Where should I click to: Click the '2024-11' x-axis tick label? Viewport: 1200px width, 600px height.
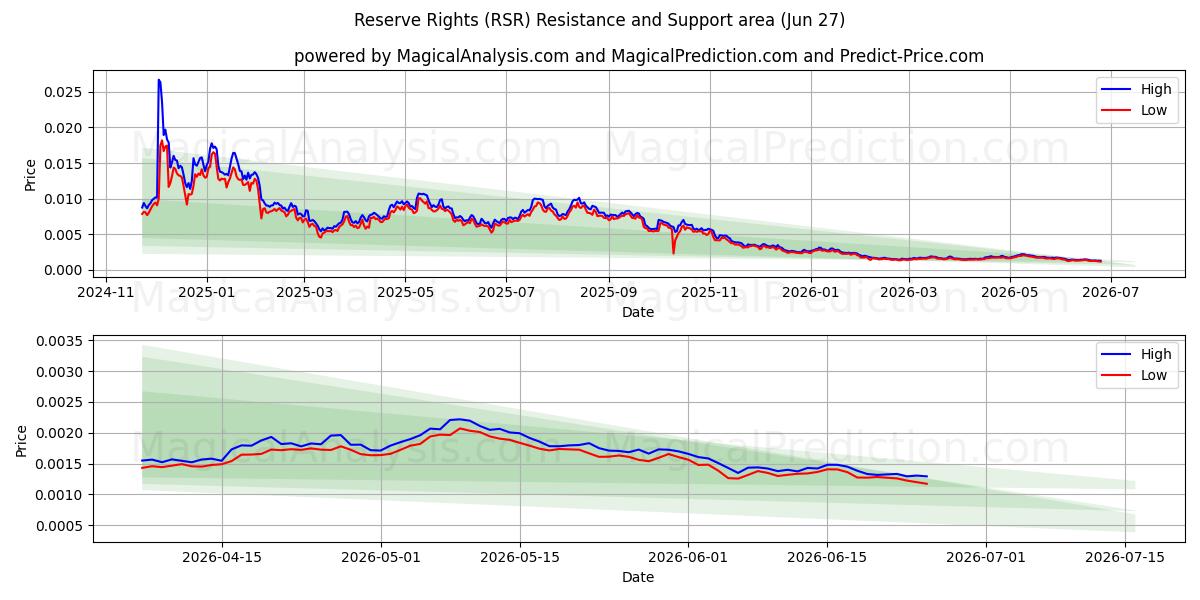tap(106, 292)
